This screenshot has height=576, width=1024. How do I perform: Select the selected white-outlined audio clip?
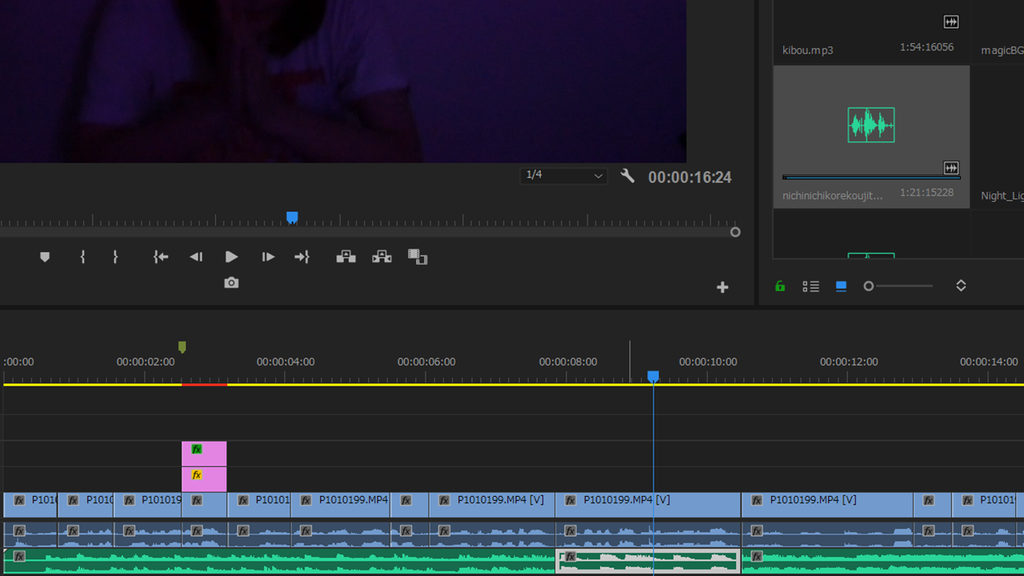click(x=648, y=562)
